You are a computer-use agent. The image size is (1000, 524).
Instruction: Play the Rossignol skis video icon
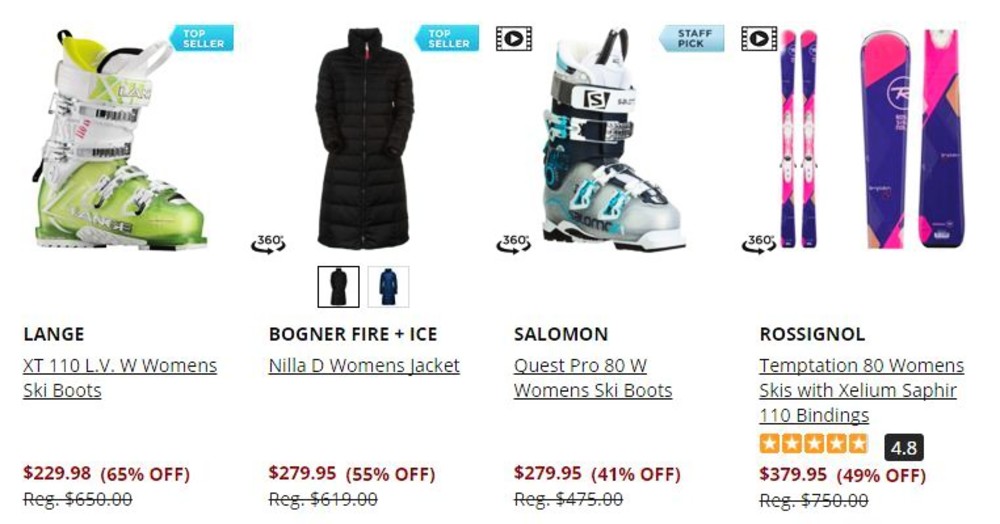(x=759, y=39)
